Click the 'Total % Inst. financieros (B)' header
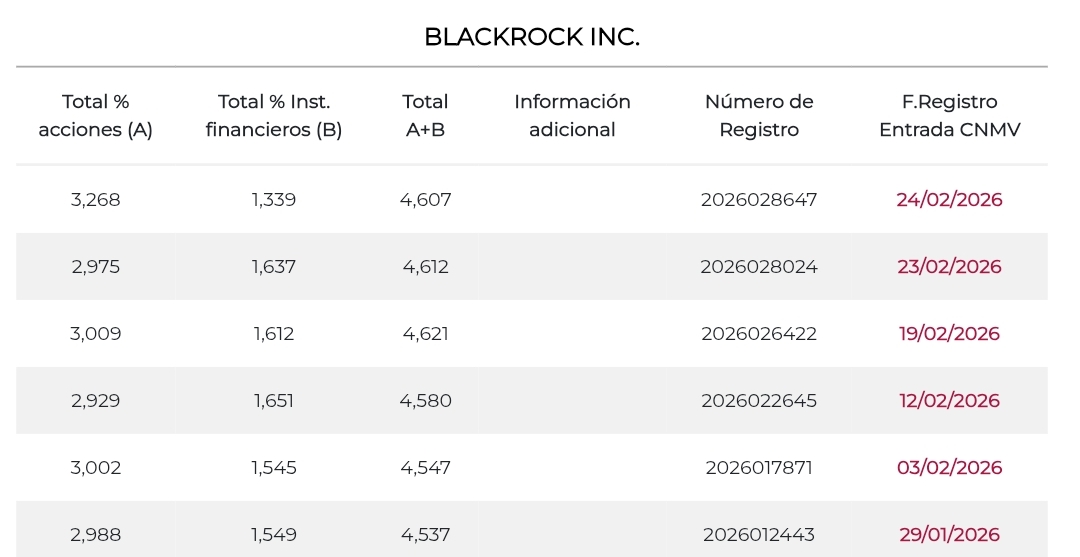The width and height of the screenshot is (1080, 557). (274, 115)
